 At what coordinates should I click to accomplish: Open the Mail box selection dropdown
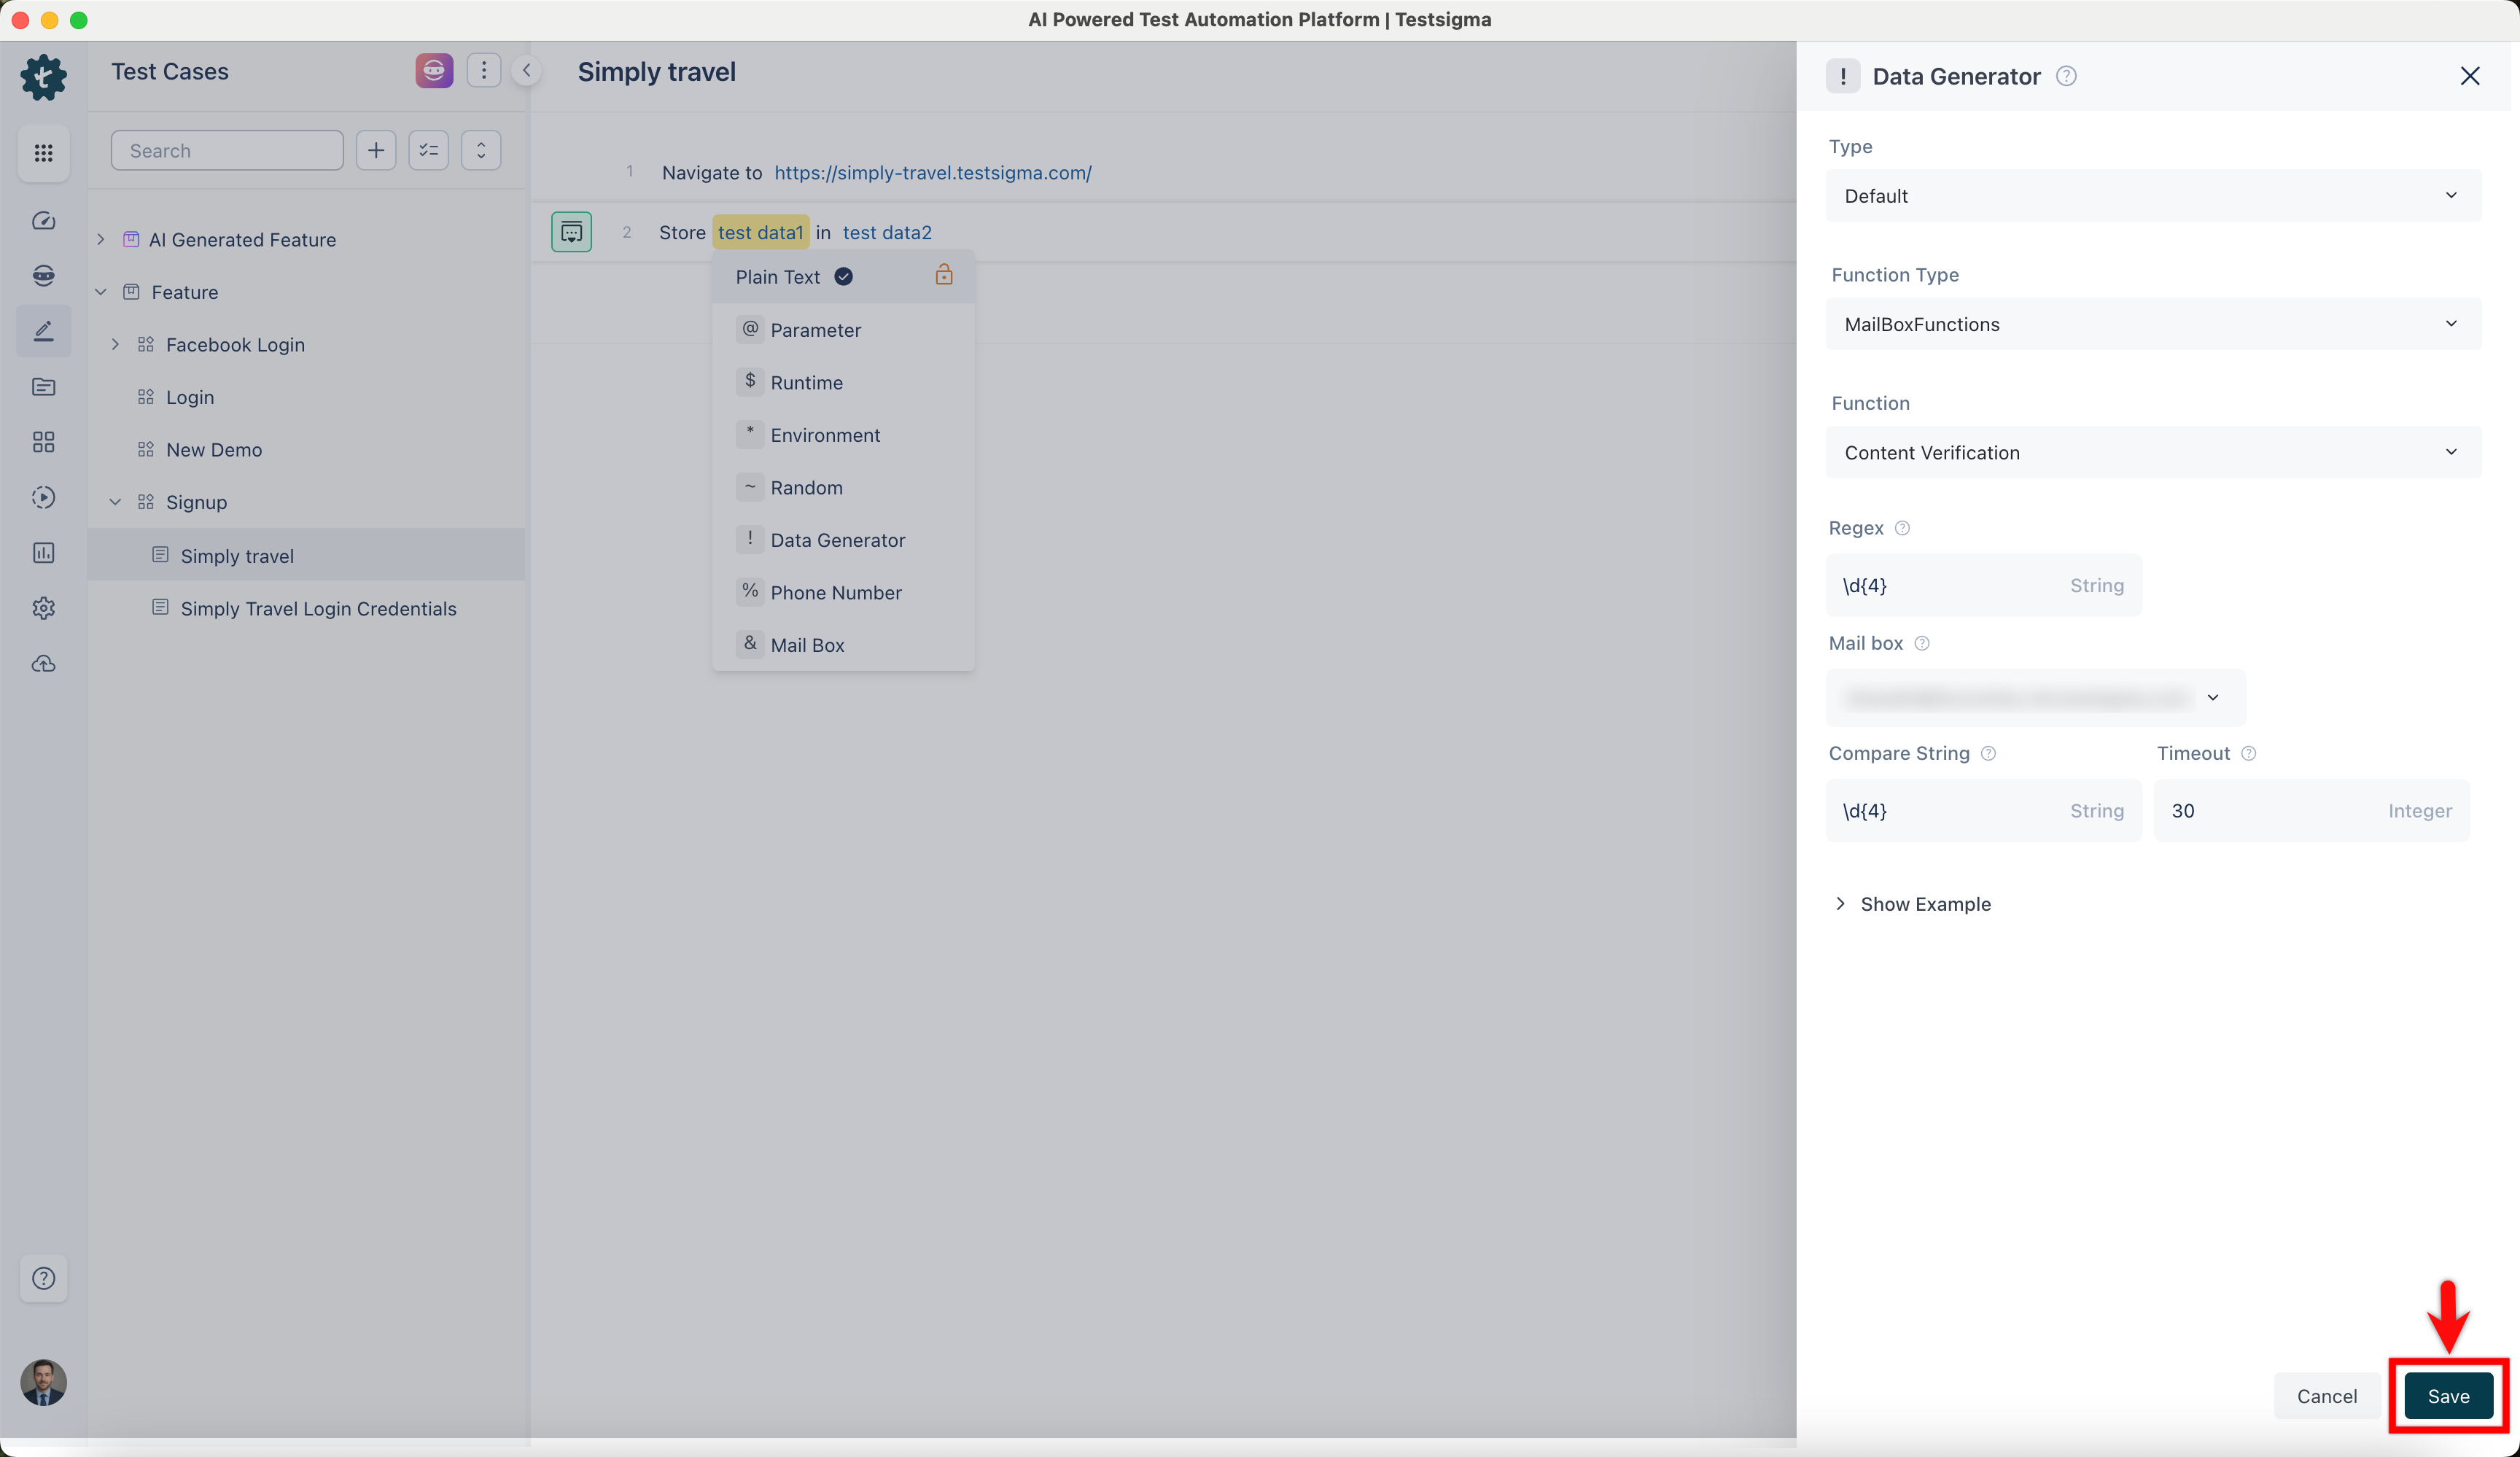pos(2035,697)
